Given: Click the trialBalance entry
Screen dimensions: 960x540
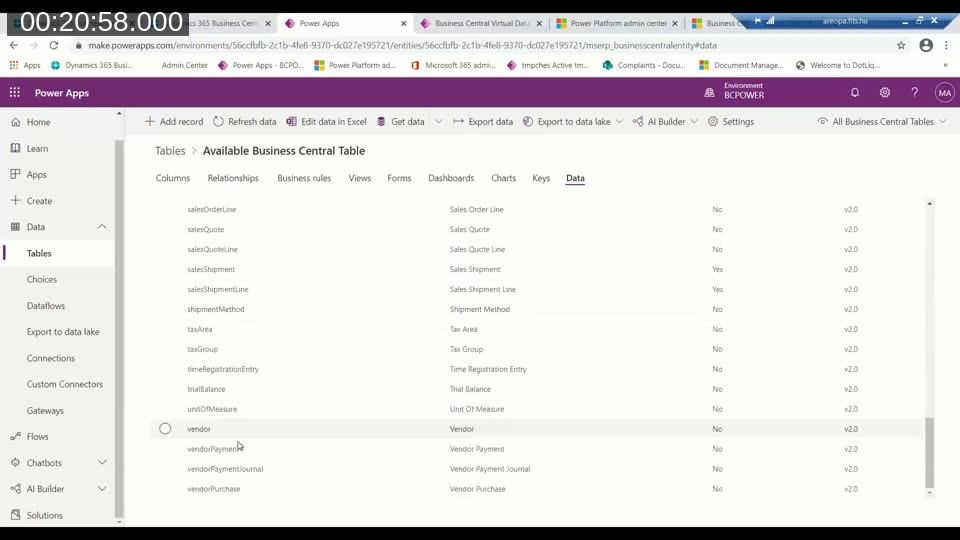Looking at the screenshot, I should 206,389.
